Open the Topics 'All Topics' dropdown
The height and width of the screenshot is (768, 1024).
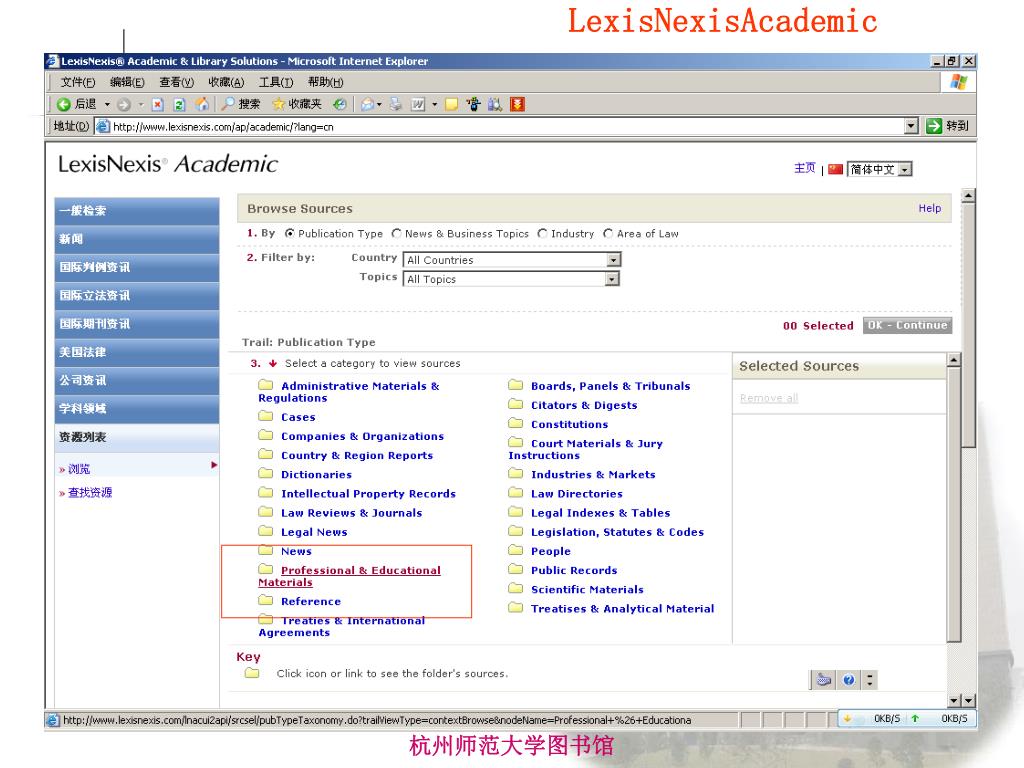point(511,280)
